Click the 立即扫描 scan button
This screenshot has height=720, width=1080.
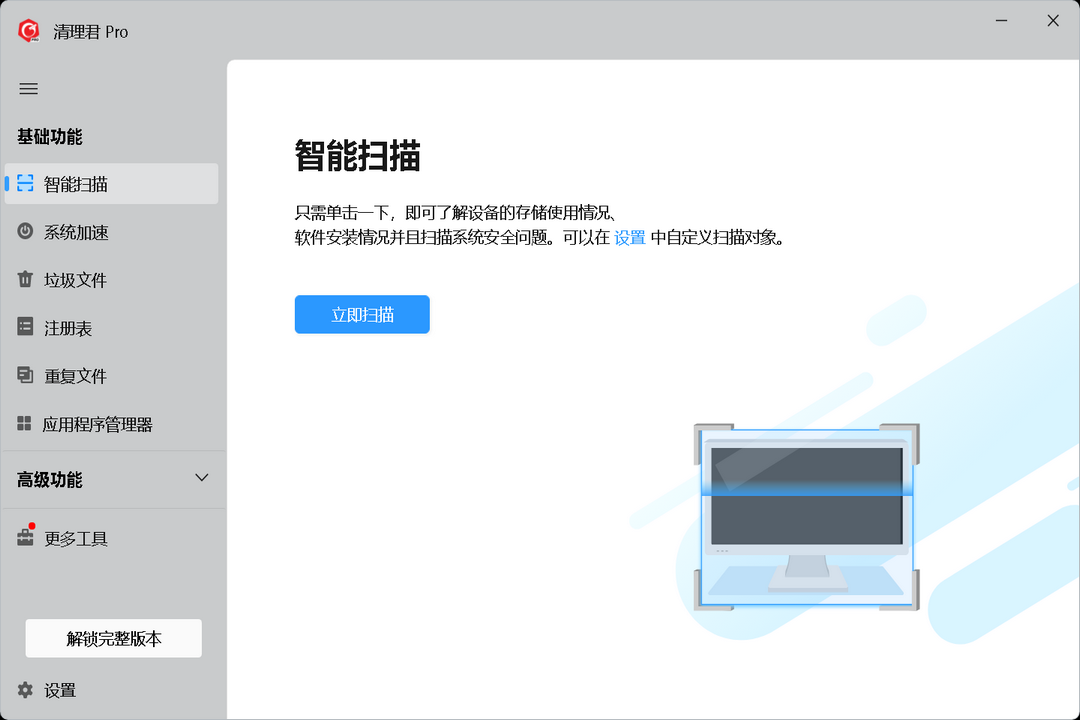[x=362, y=314]
